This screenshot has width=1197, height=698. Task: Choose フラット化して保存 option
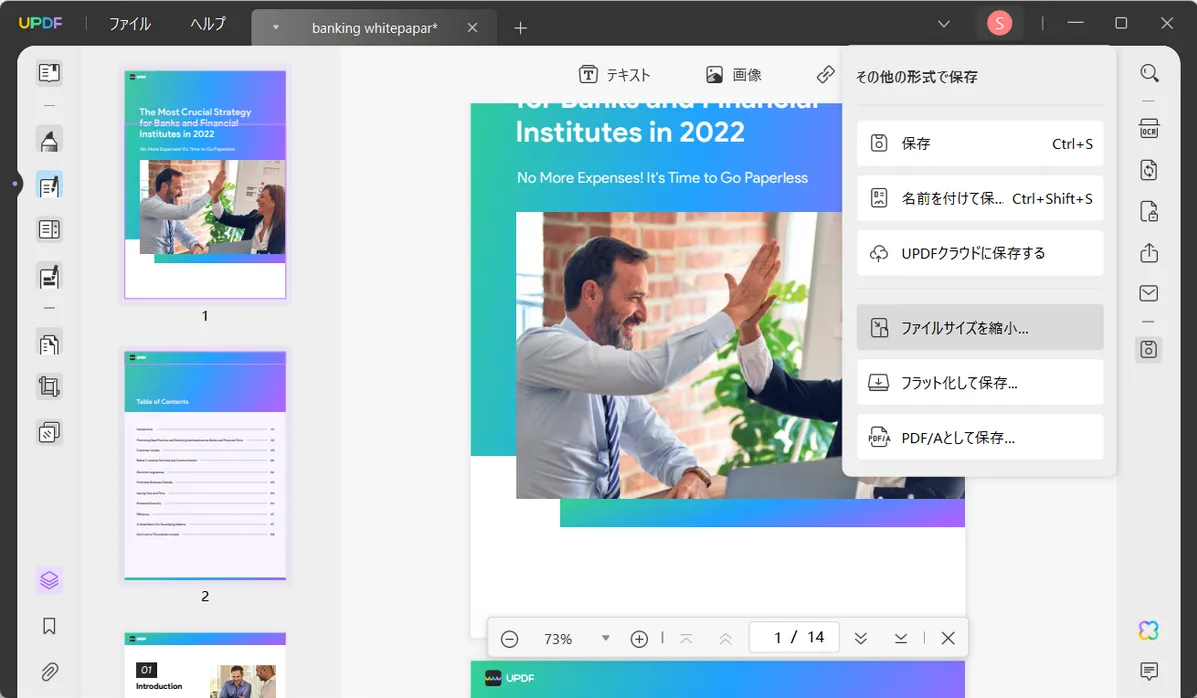point(980,383)
